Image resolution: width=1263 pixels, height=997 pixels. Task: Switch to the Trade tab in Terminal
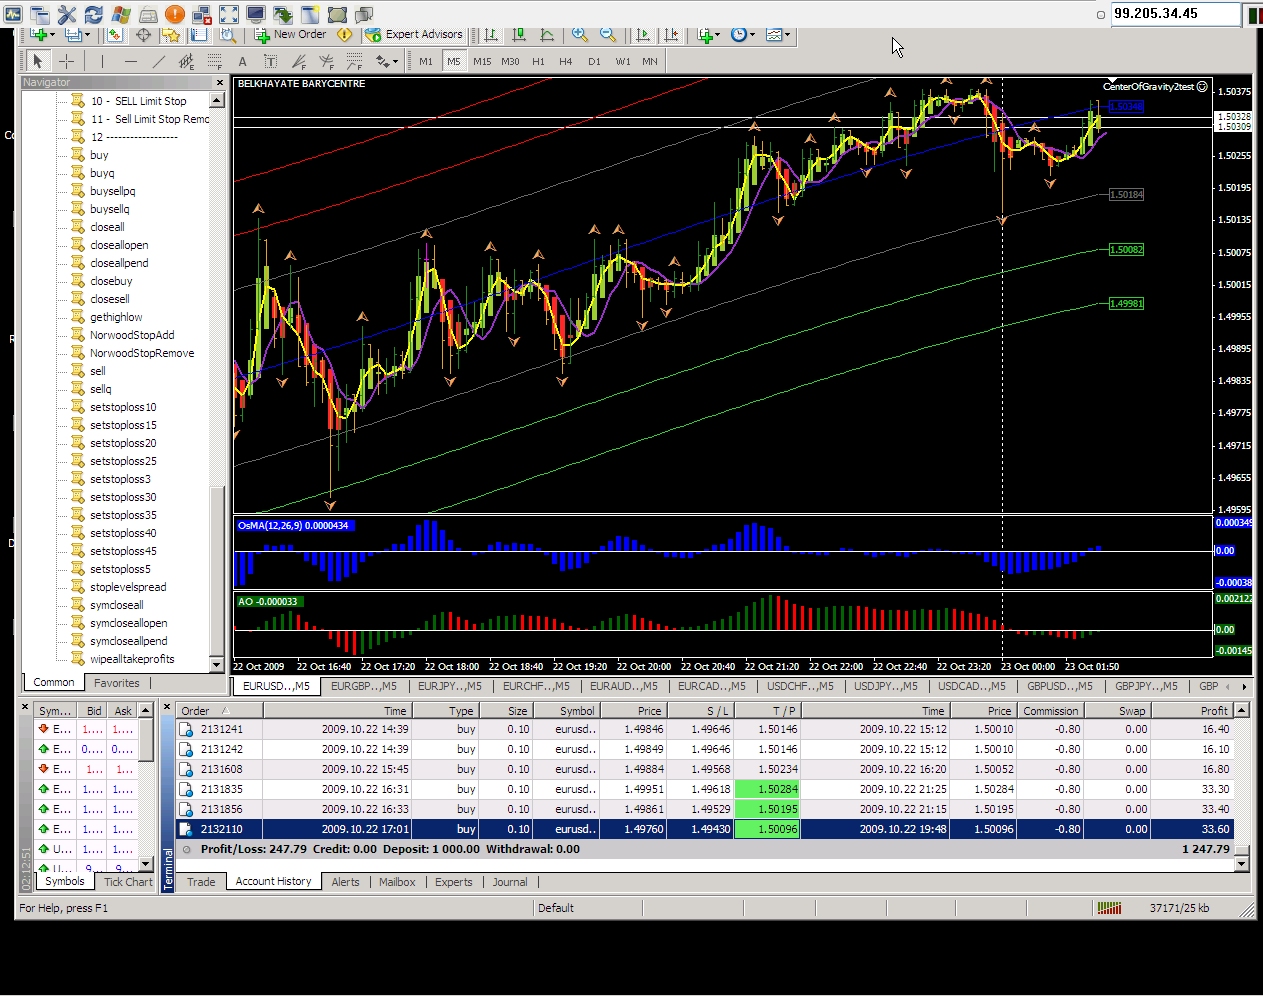201,882
